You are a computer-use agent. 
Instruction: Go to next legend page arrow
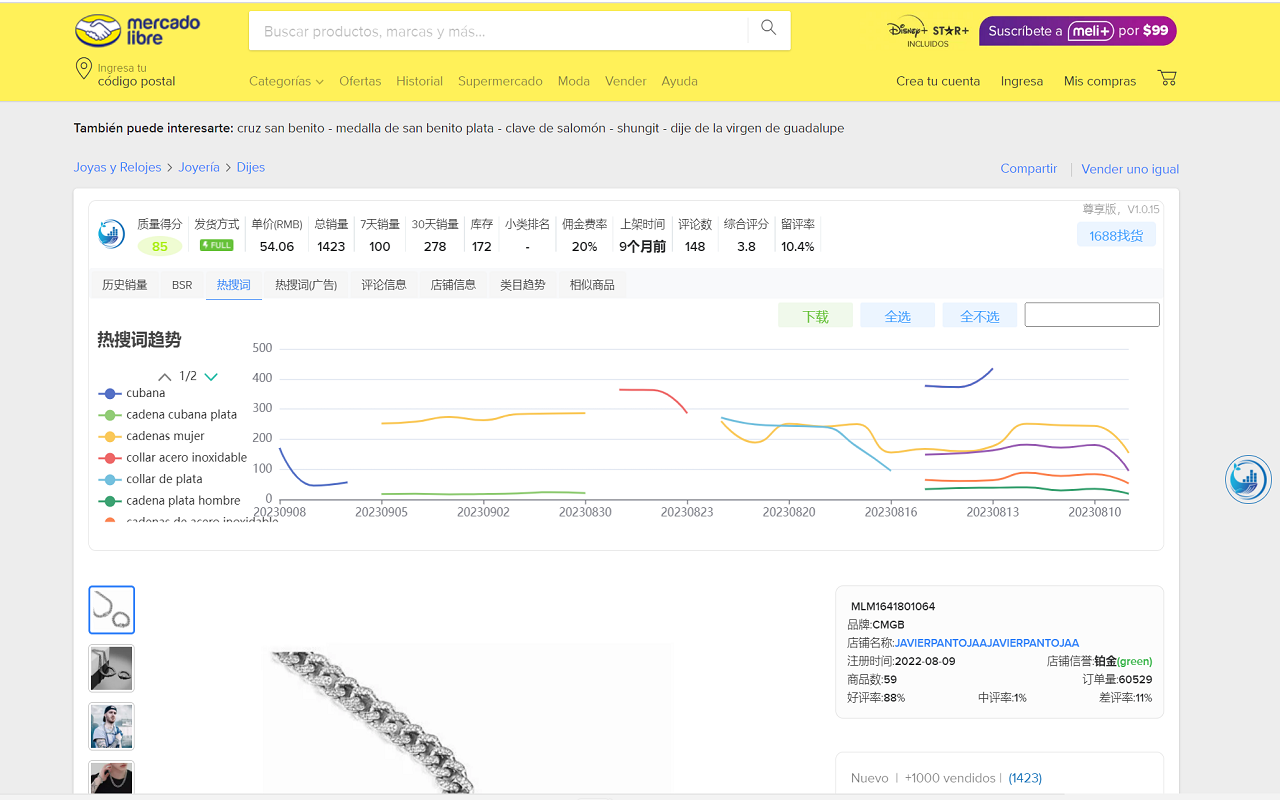pyautogui.click(x=211, y=377)
